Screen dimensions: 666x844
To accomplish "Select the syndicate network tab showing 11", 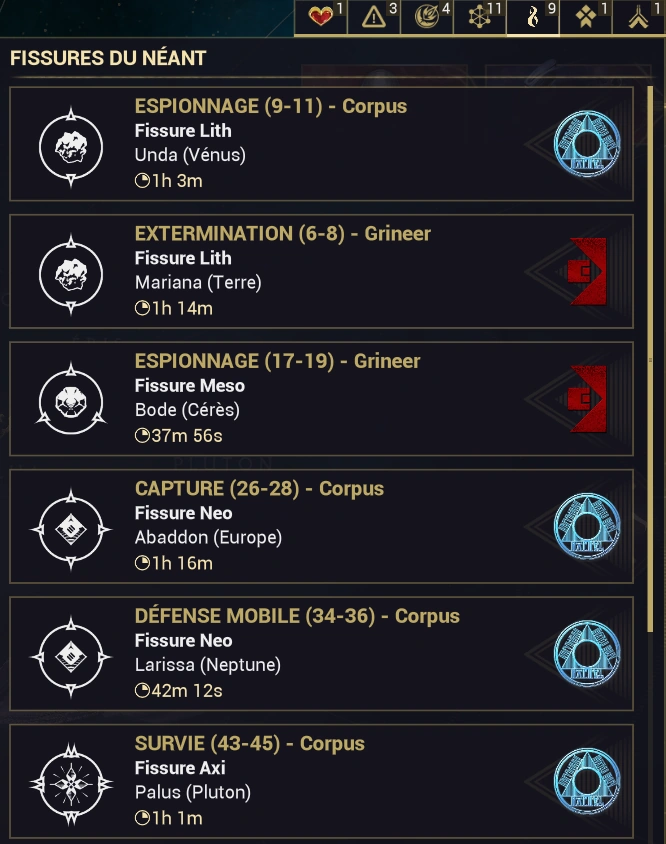I will [x=480, y=18].
